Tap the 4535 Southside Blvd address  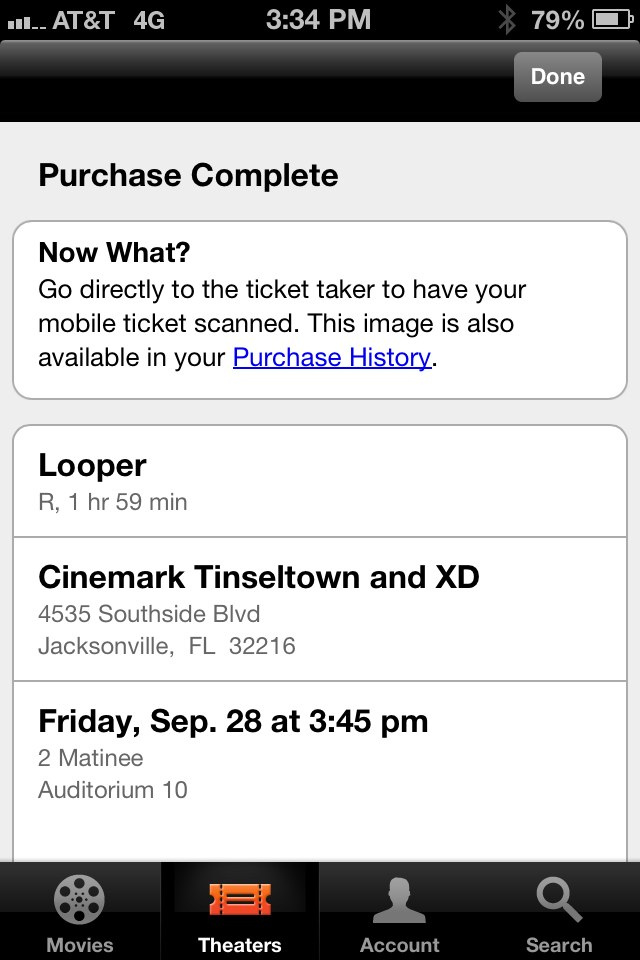[x=149, y=613]
